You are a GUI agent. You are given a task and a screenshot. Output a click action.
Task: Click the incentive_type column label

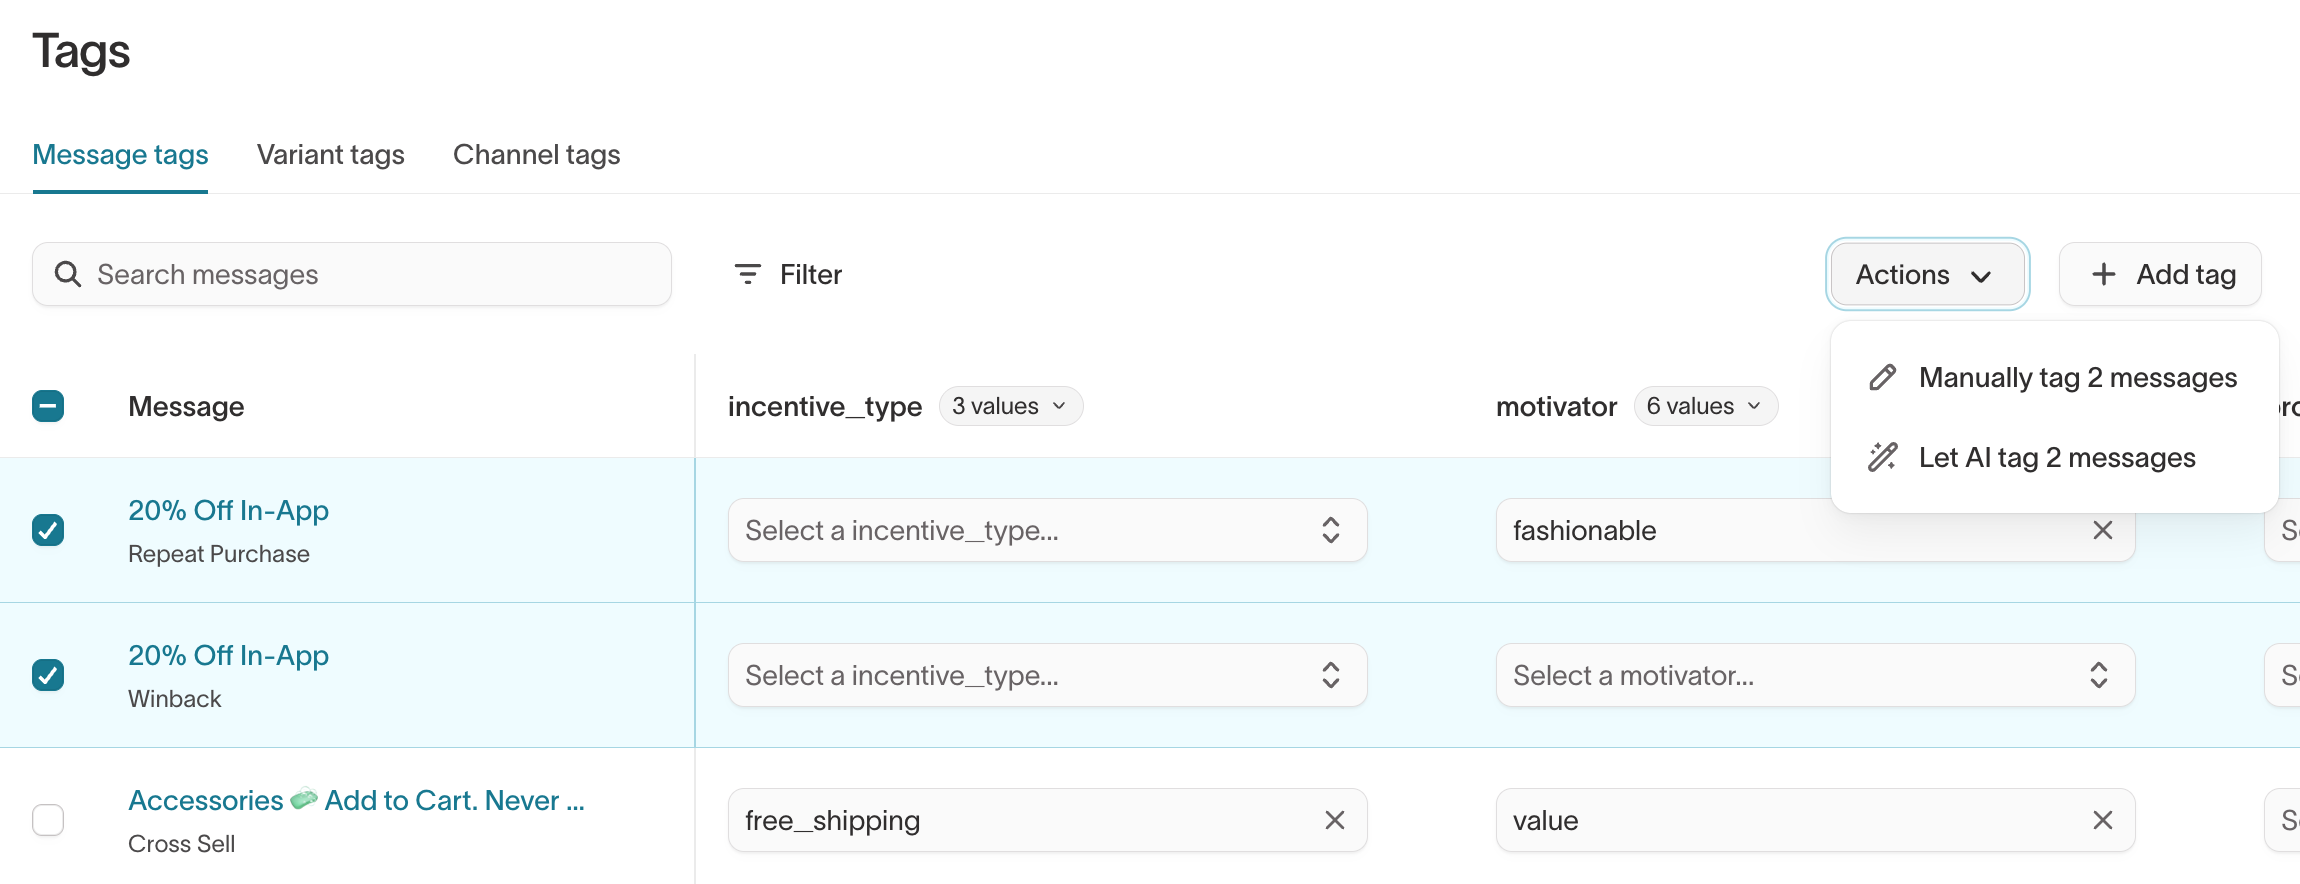coord(825,406)
